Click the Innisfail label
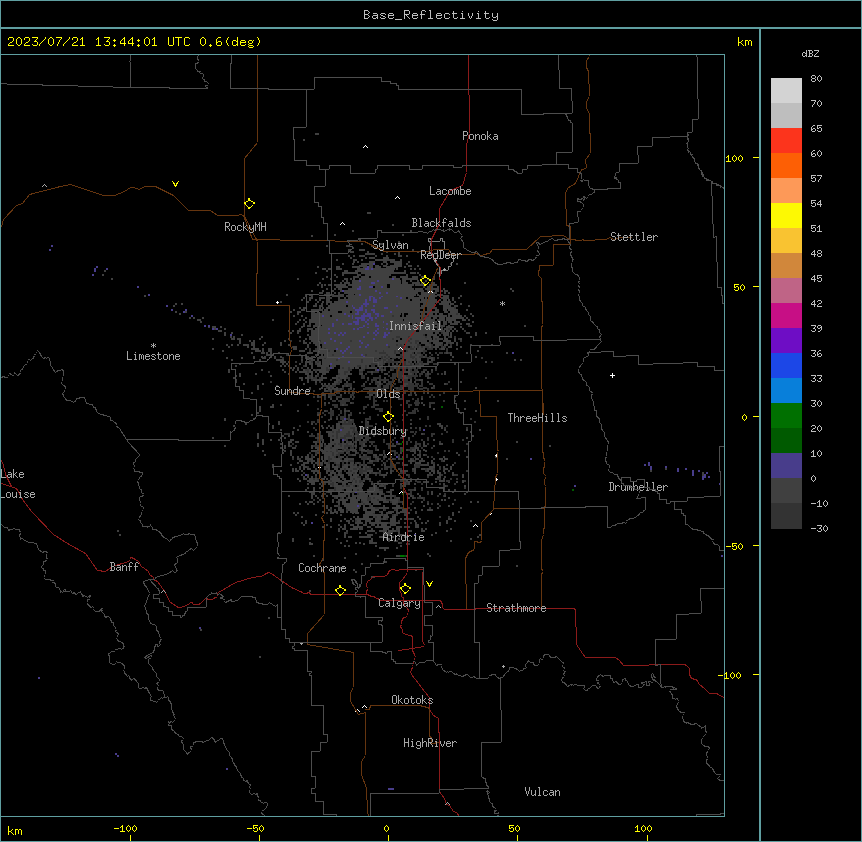Image resolution: width=862 pixels, height=842 pixels. 416,326
